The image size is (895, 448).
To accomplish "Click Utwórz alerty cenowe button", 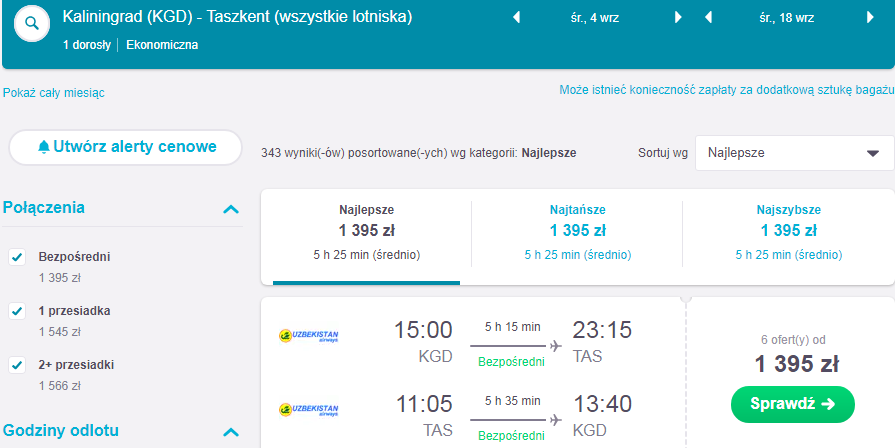I will (x=126, y=147).
